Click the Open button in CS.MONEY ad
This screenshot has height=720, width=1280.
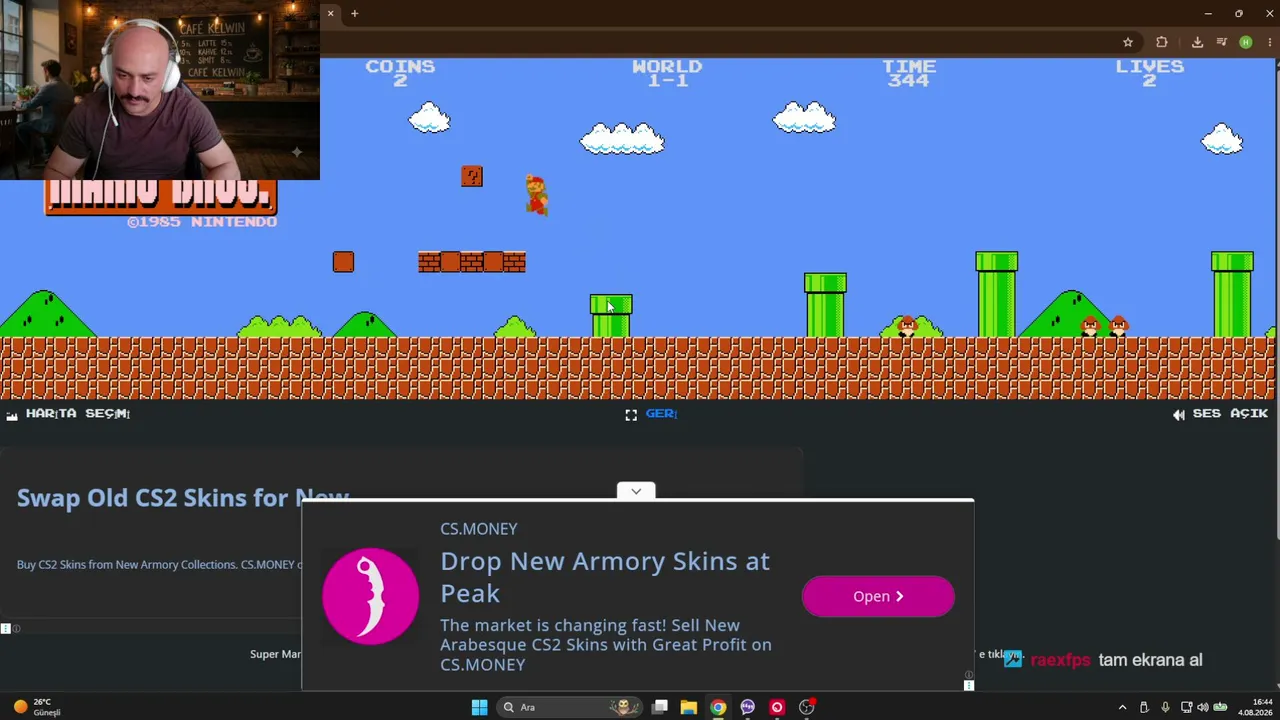pyautogui.click(x=878, y=596)
